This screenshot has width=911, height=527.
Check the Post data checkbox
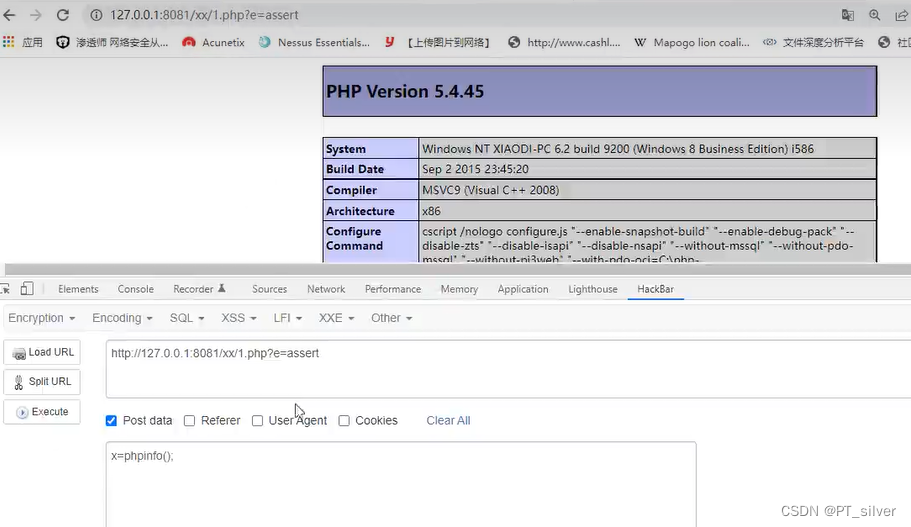click(x=111, y=420)
